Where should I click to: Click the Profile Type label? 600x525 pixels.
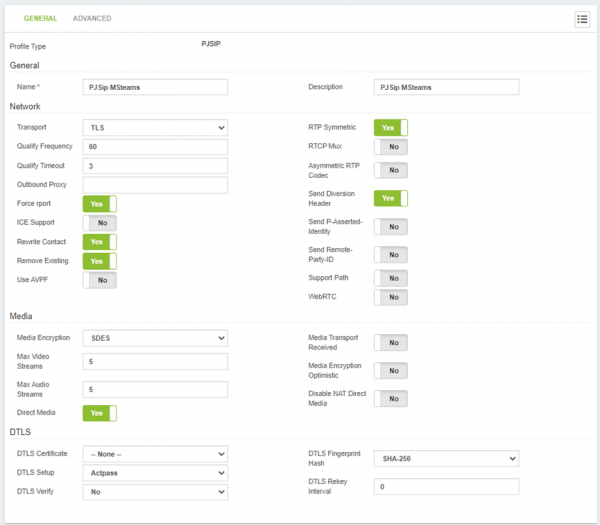tap(28, 46)
